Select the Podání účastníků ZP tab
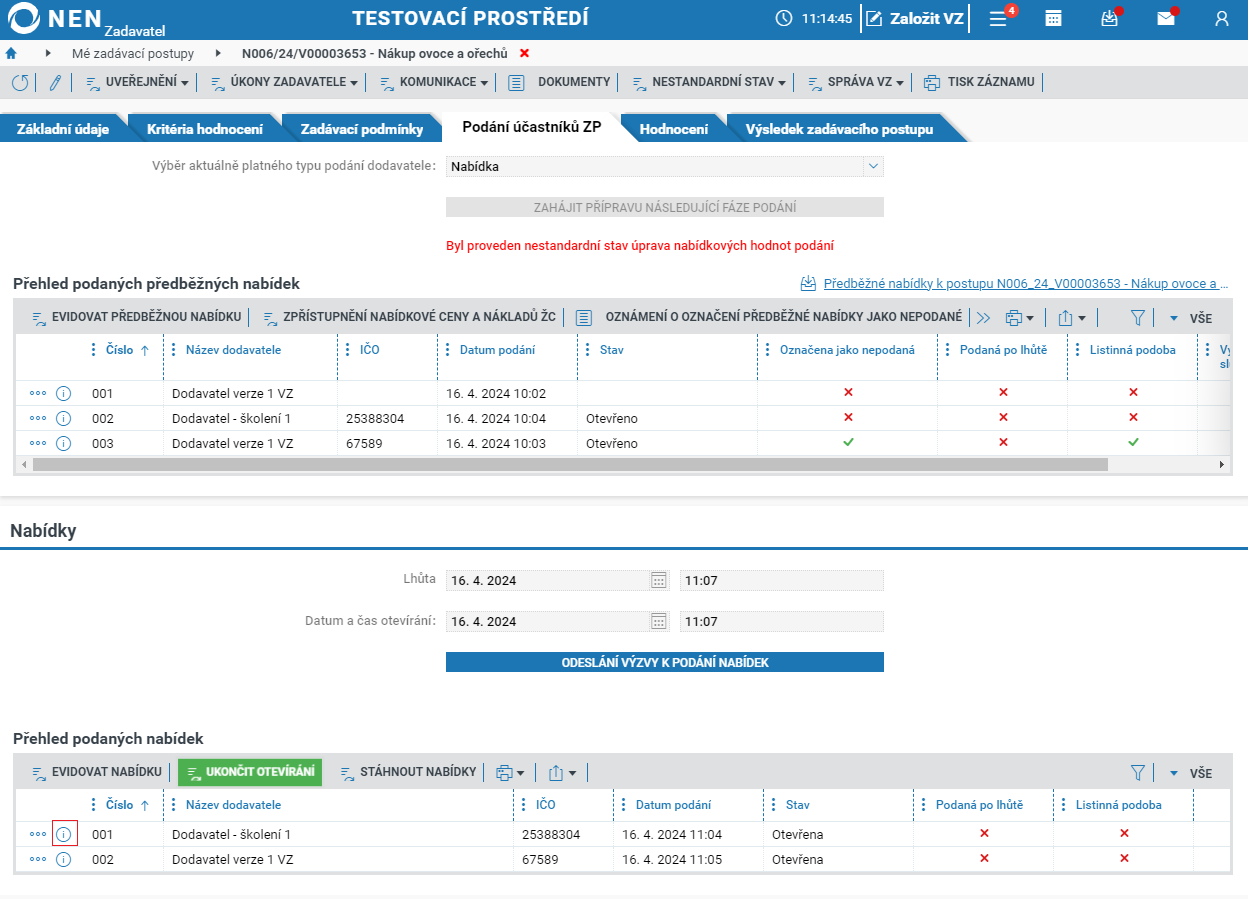 pos(532,128)
